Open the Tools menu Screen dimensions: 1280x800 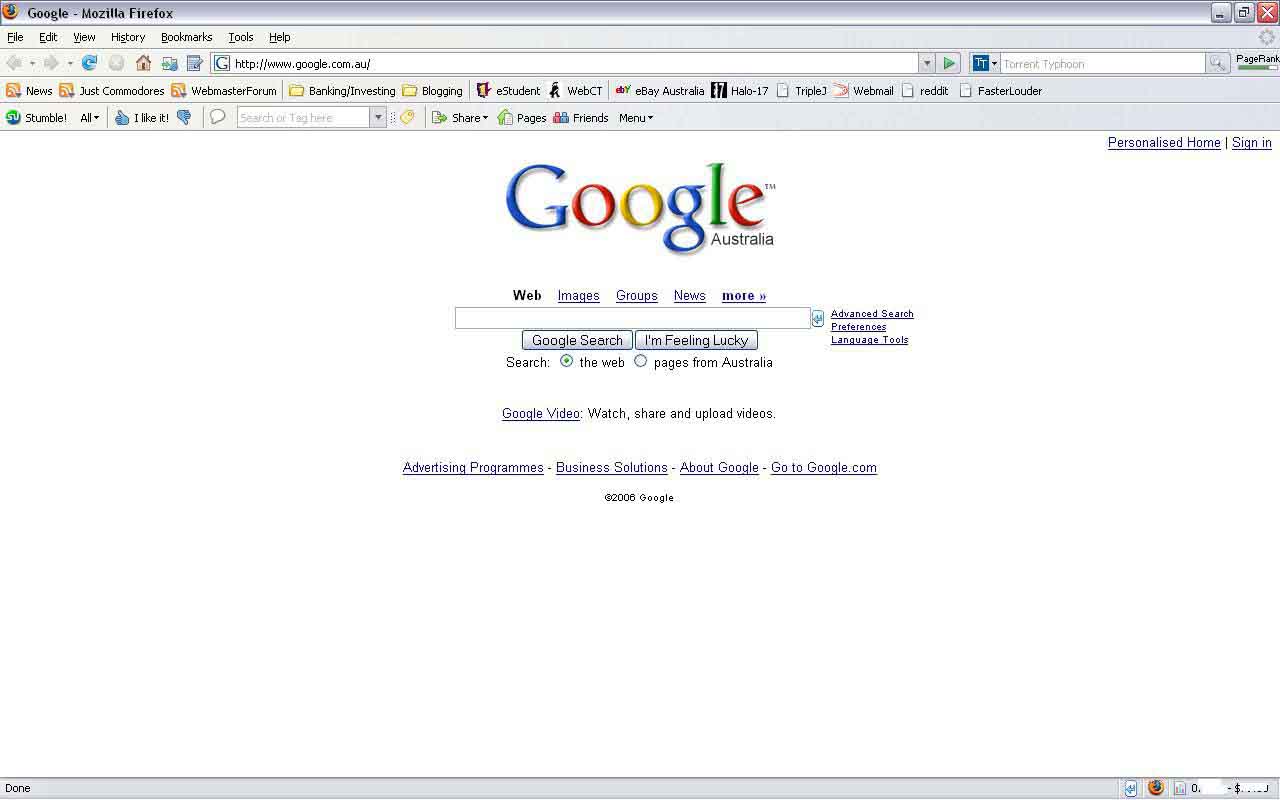pos(241,37)
